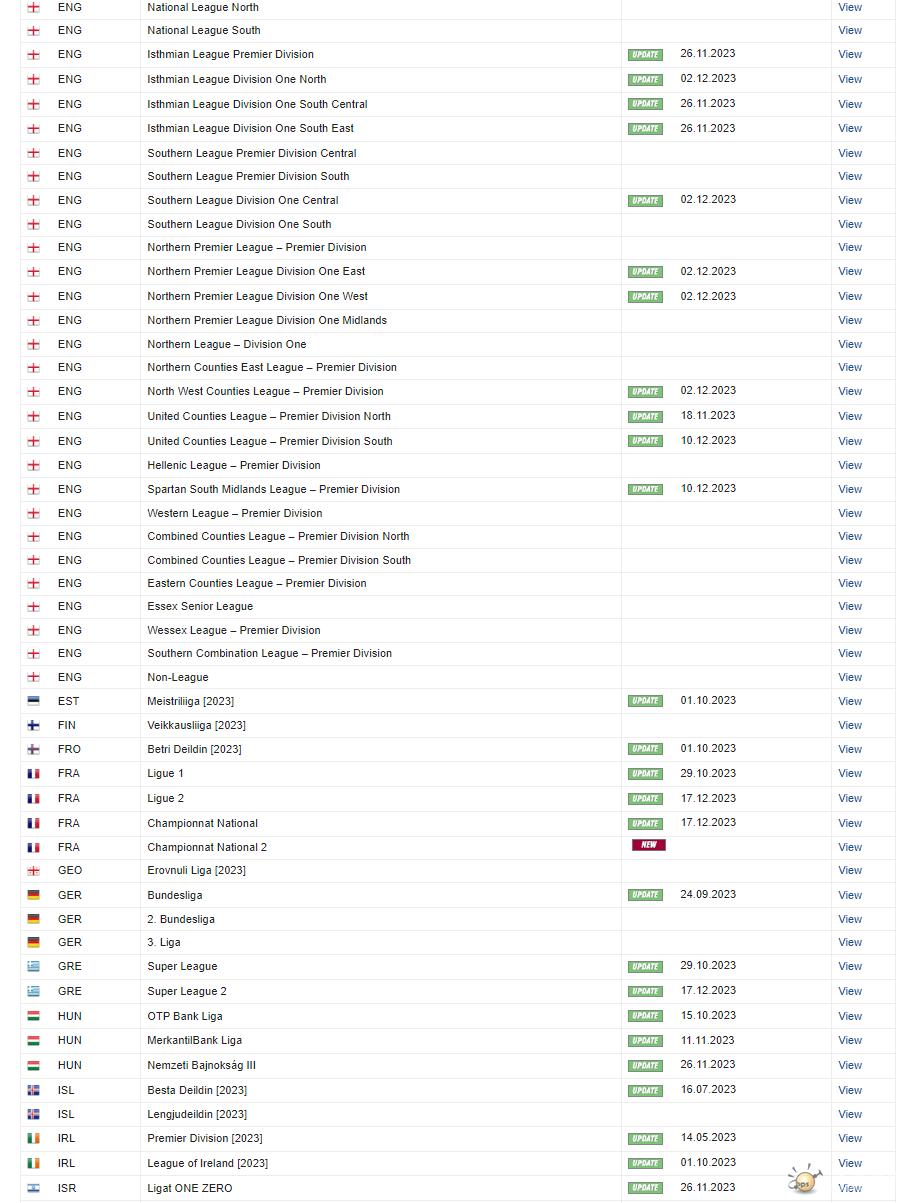Viewport: 918px width, 1203px height.
Task: Open the View link for Non-League
Action: [850, 677]
